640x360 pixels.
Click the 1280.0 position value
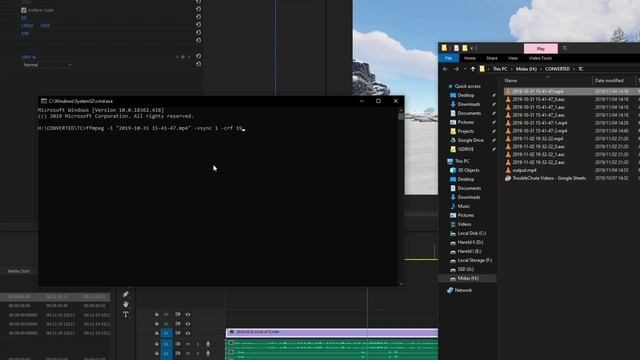[x=27, y=25]
